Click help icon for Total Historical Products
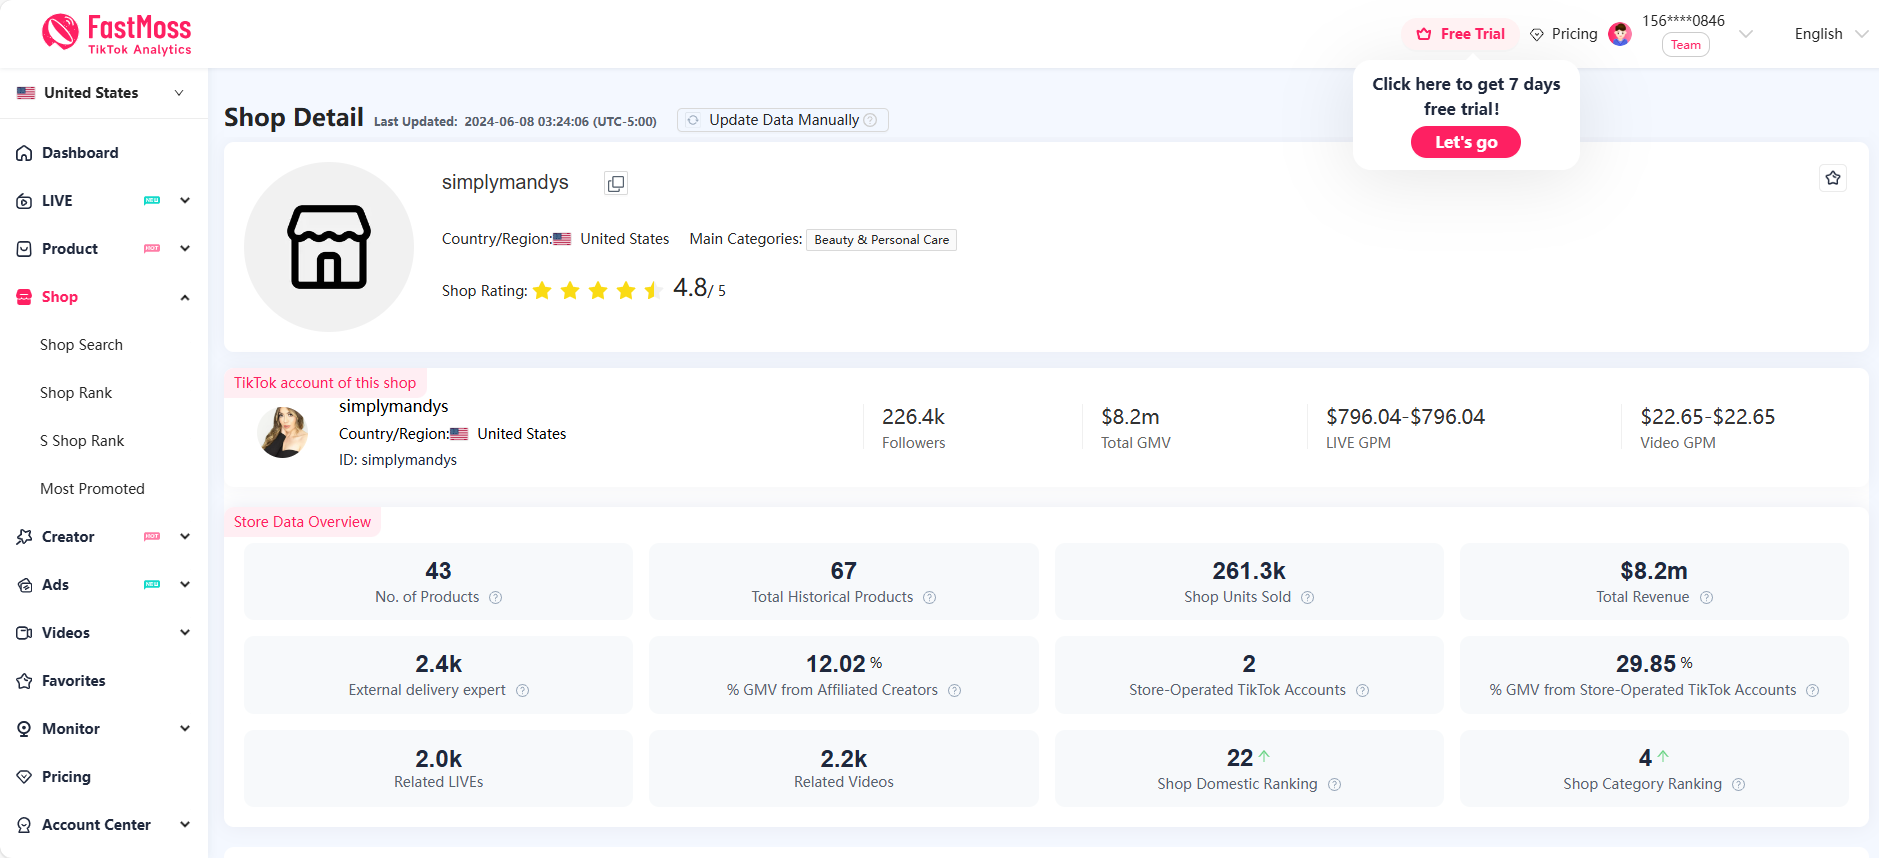 point(929,598)
